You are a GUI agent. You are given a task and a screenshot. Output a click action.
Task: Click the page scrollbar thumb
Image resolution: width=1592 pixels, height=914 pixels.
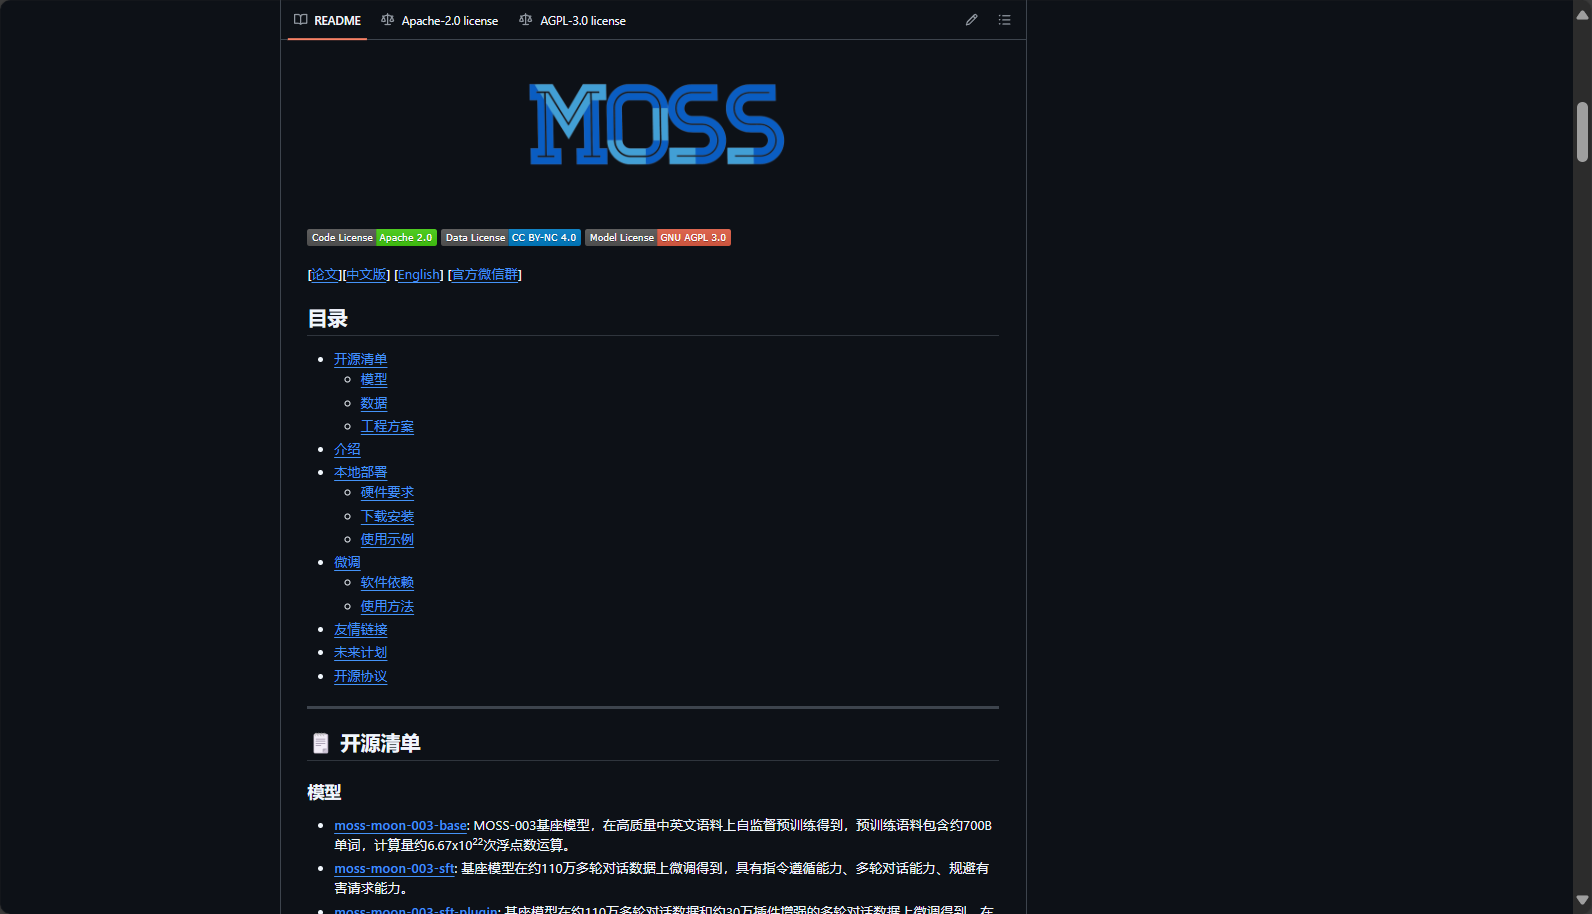coord(1582,131)
